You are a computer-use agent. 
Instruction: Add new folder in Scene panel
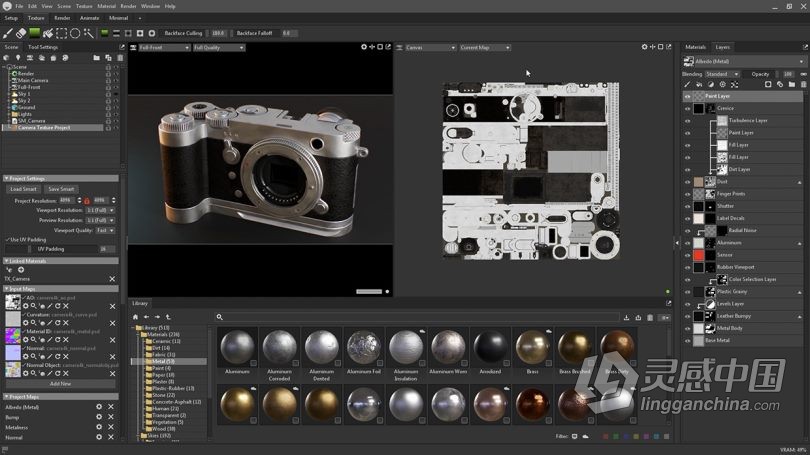click(x=97, y=58)
